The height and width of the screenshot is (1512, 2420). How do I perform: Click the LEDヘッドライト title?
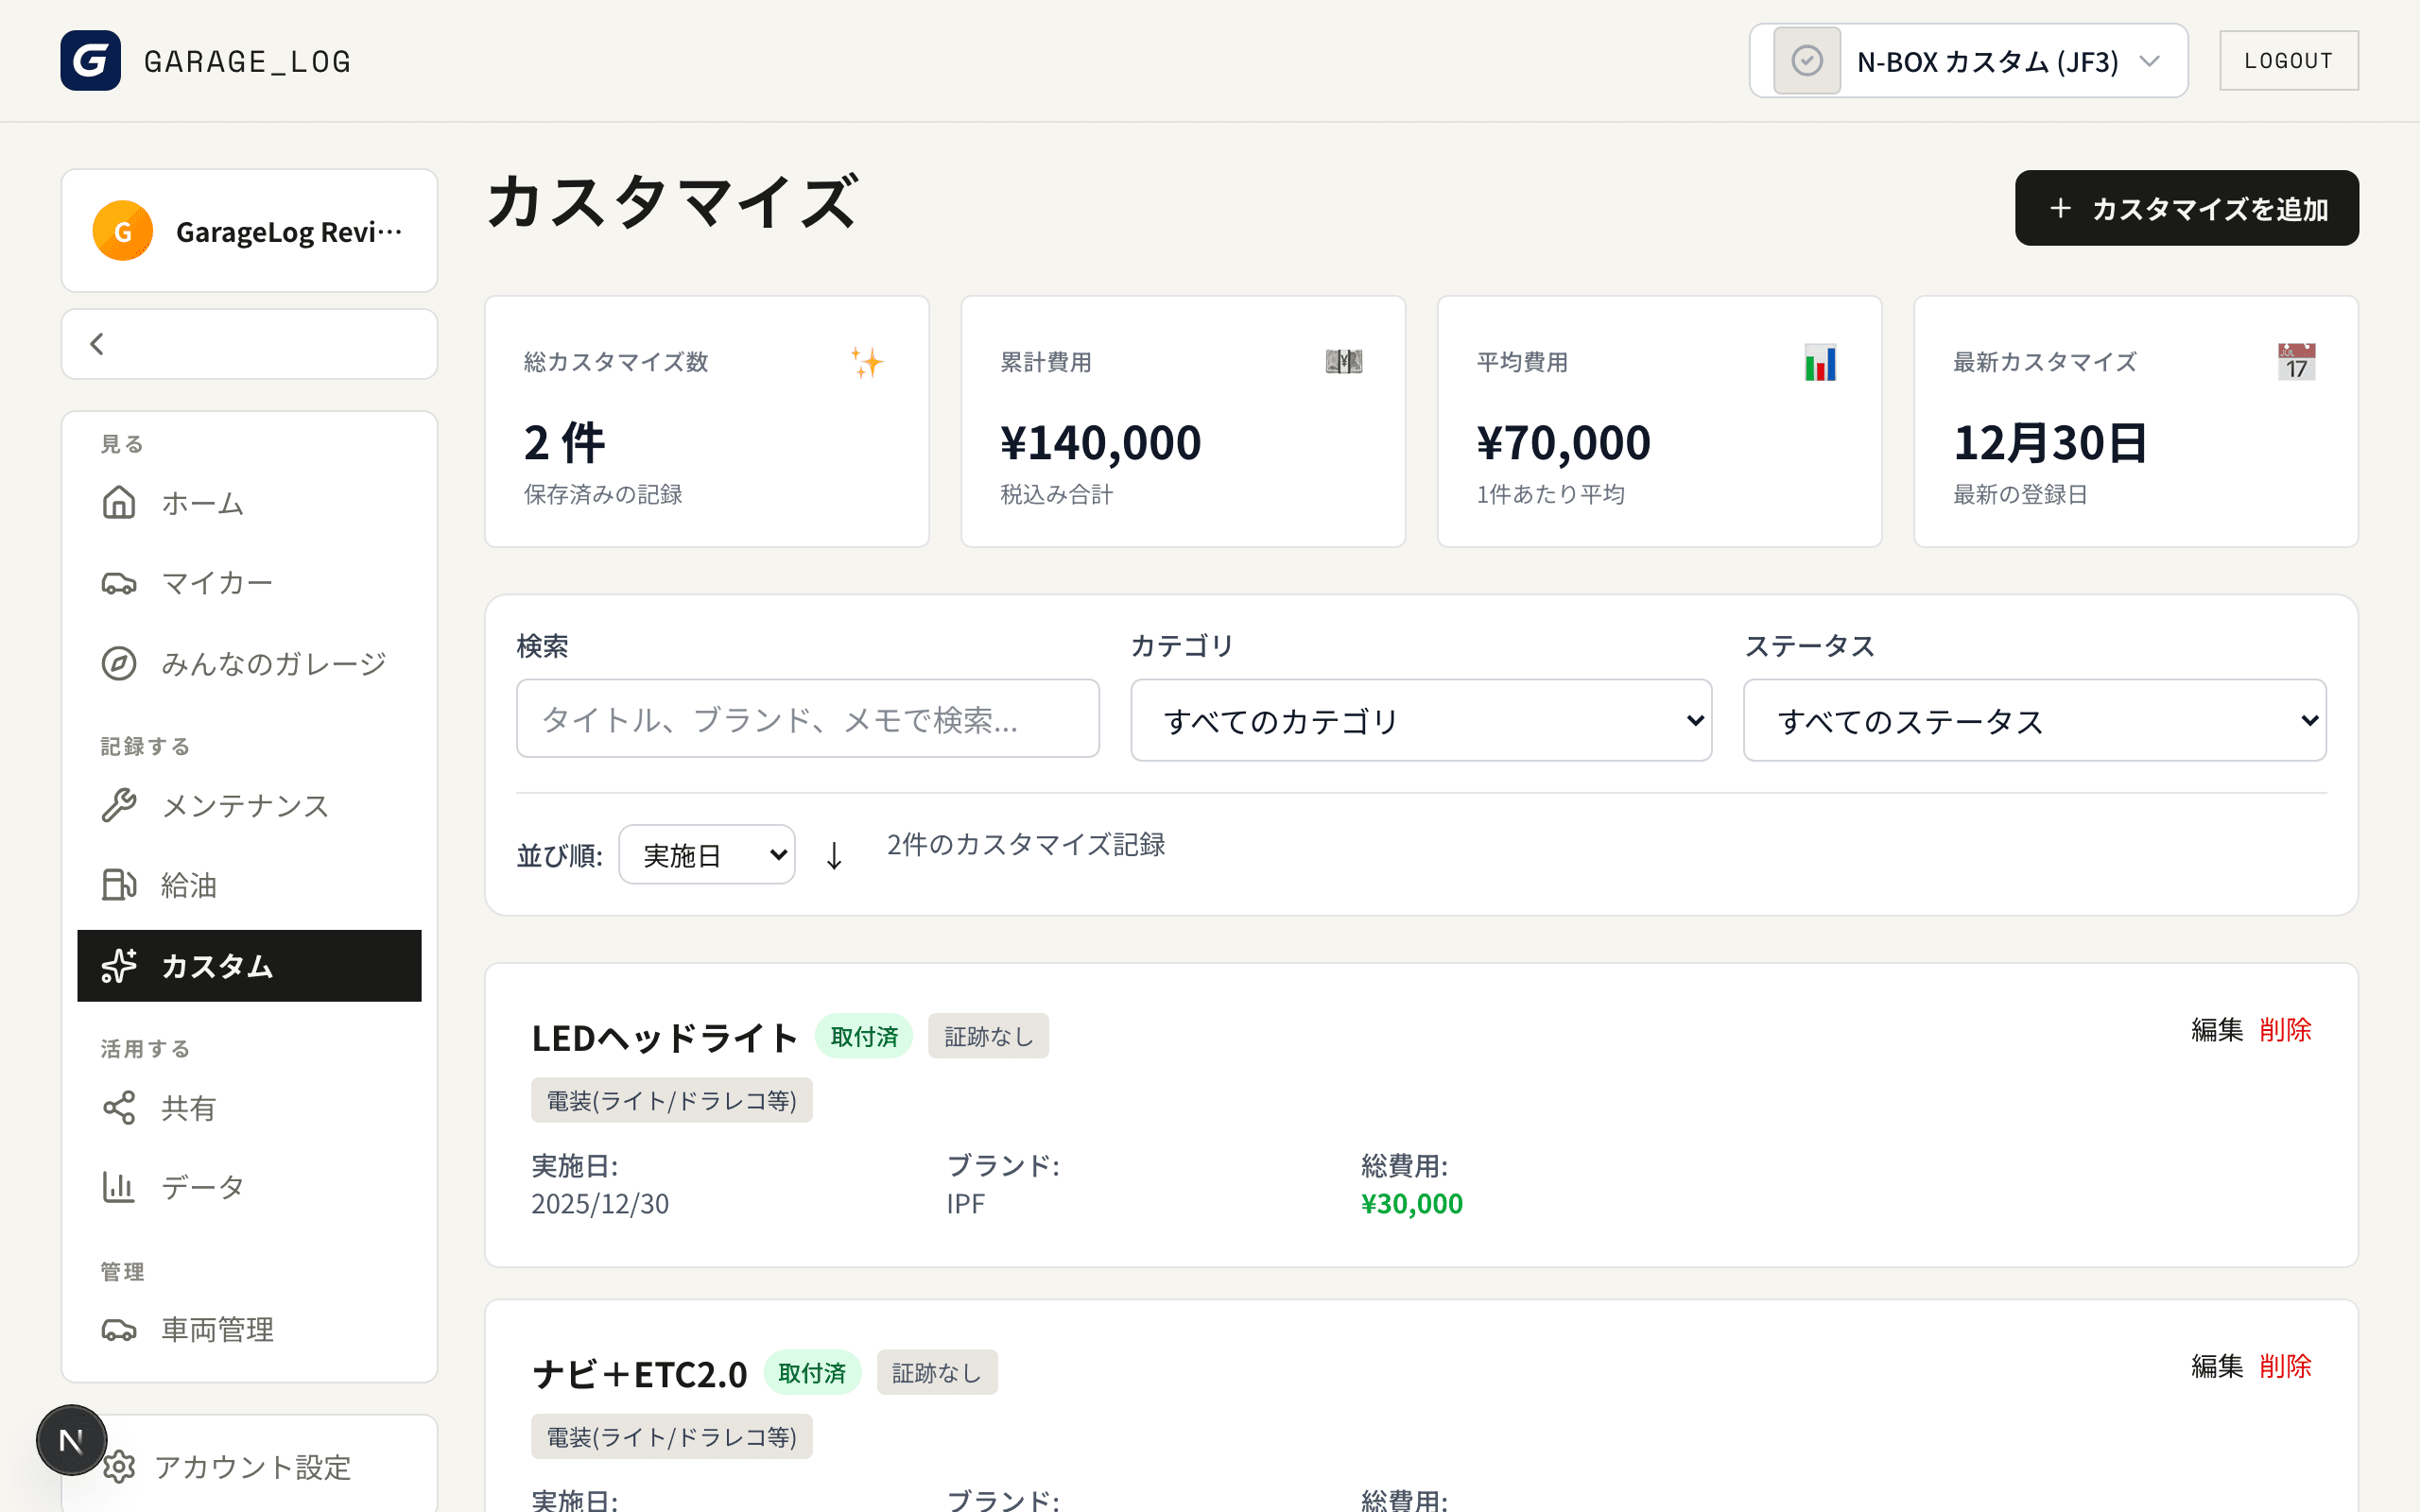[x=665, y=1038]
